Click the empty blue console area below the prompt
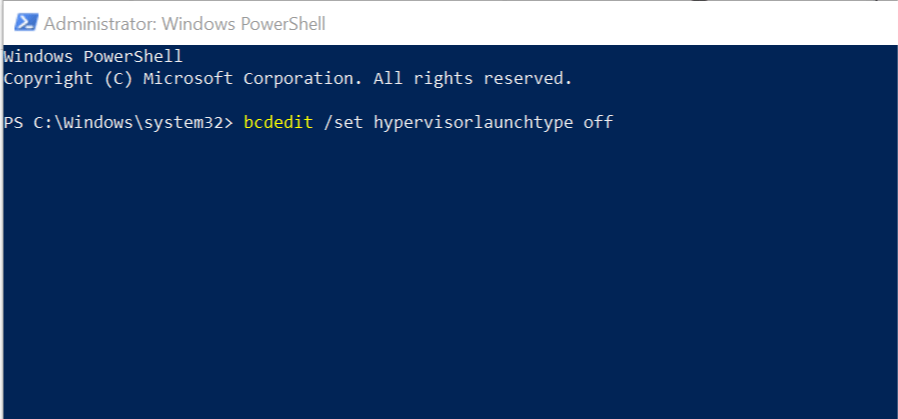 click(449, 275)
